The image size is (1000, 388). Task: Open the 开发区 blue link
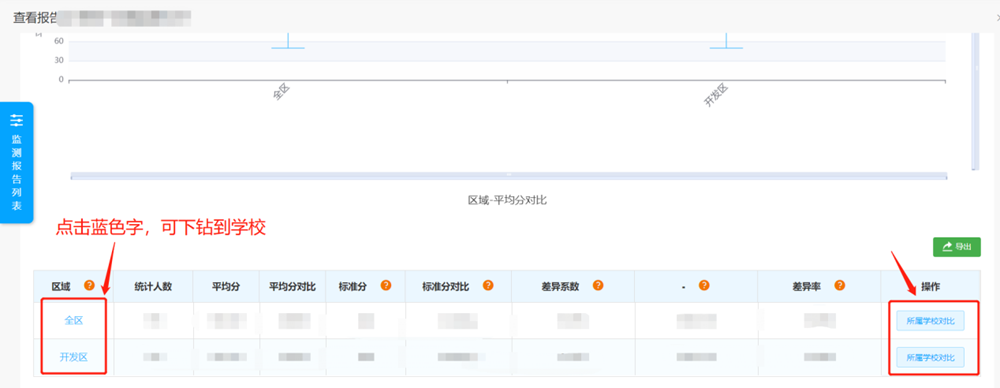point(73,357)
